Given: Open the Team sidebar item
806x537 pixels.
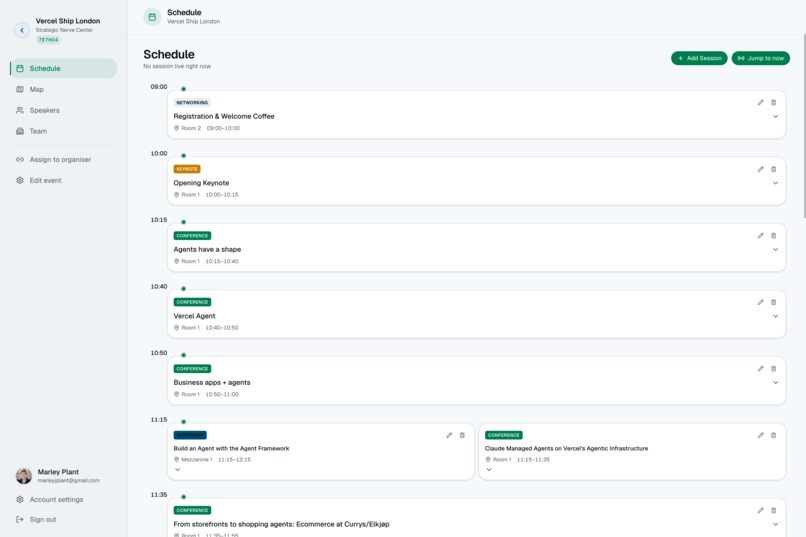Looking at the screenshot, I should click(x=63, y=131).
